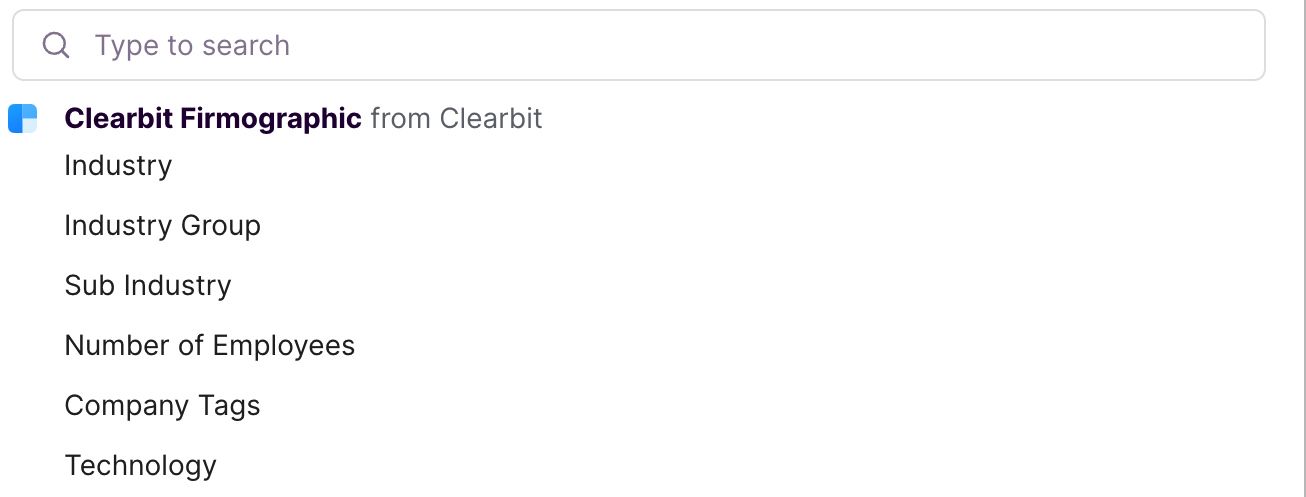Select the Technology attribute

(x=140, y=466)
